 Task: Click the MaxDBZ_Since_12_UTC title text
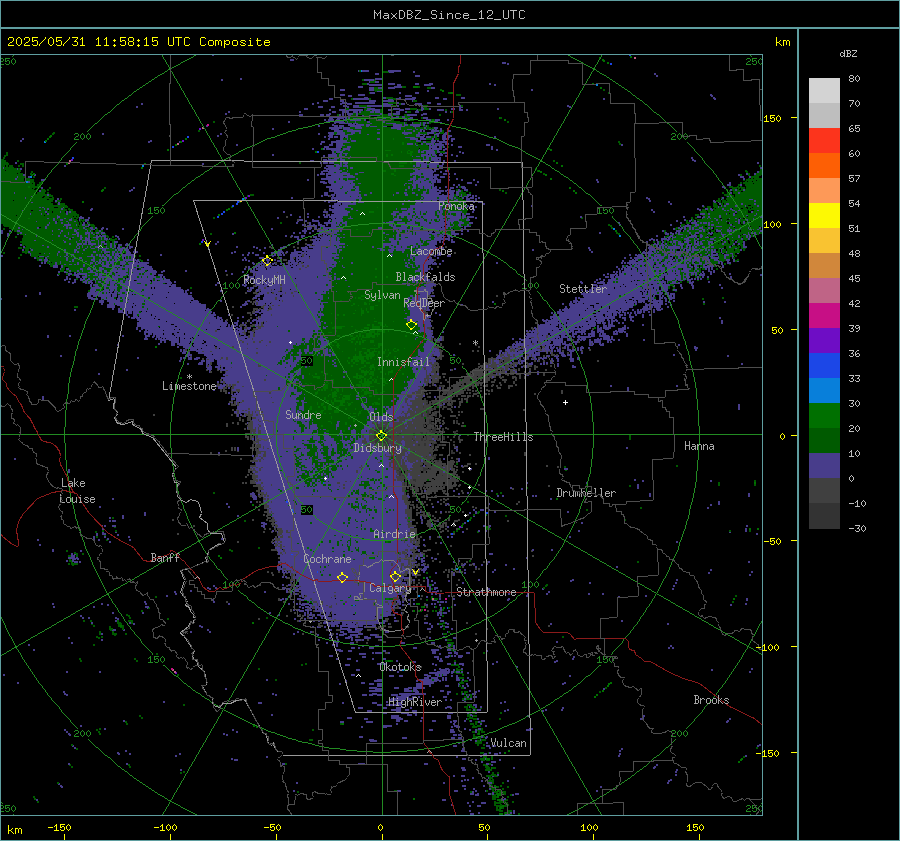(449, 15)
